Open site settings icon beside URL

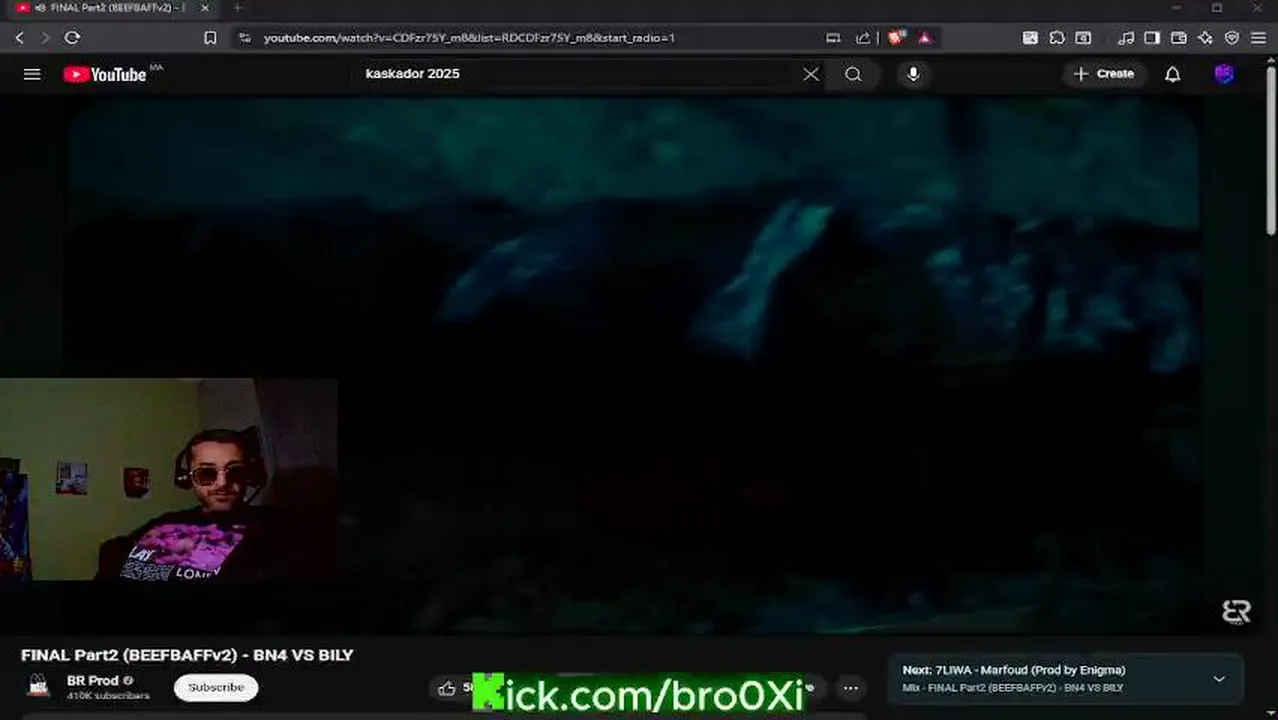click(244, 38)
